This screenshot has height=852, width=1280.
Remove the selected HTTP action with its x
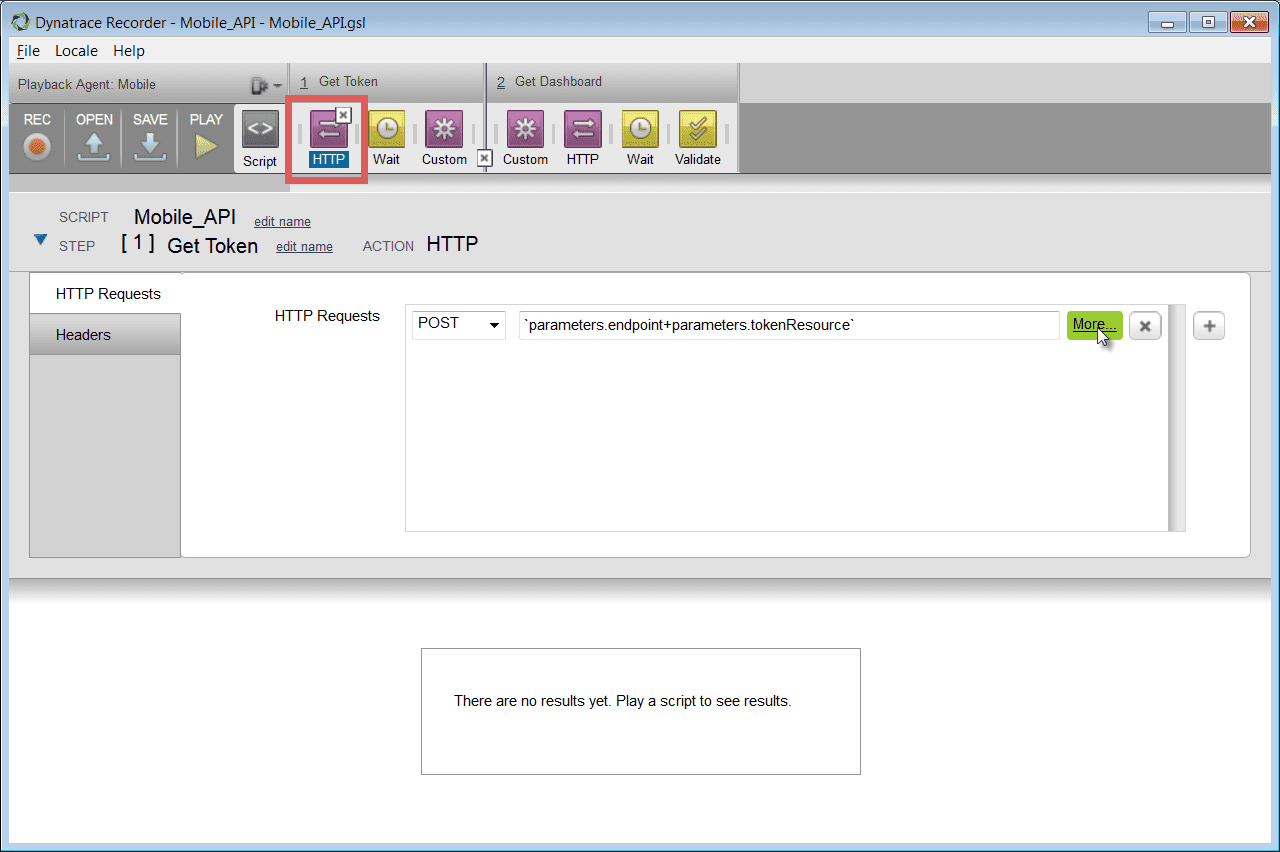coord(343,115)
